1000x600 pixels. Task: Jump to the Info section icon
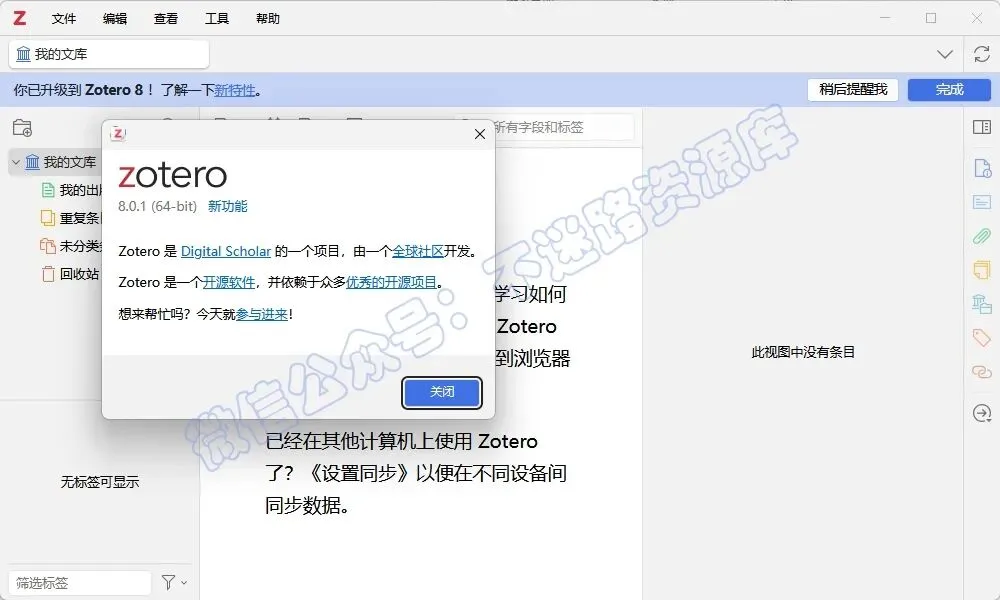(982, 169)
